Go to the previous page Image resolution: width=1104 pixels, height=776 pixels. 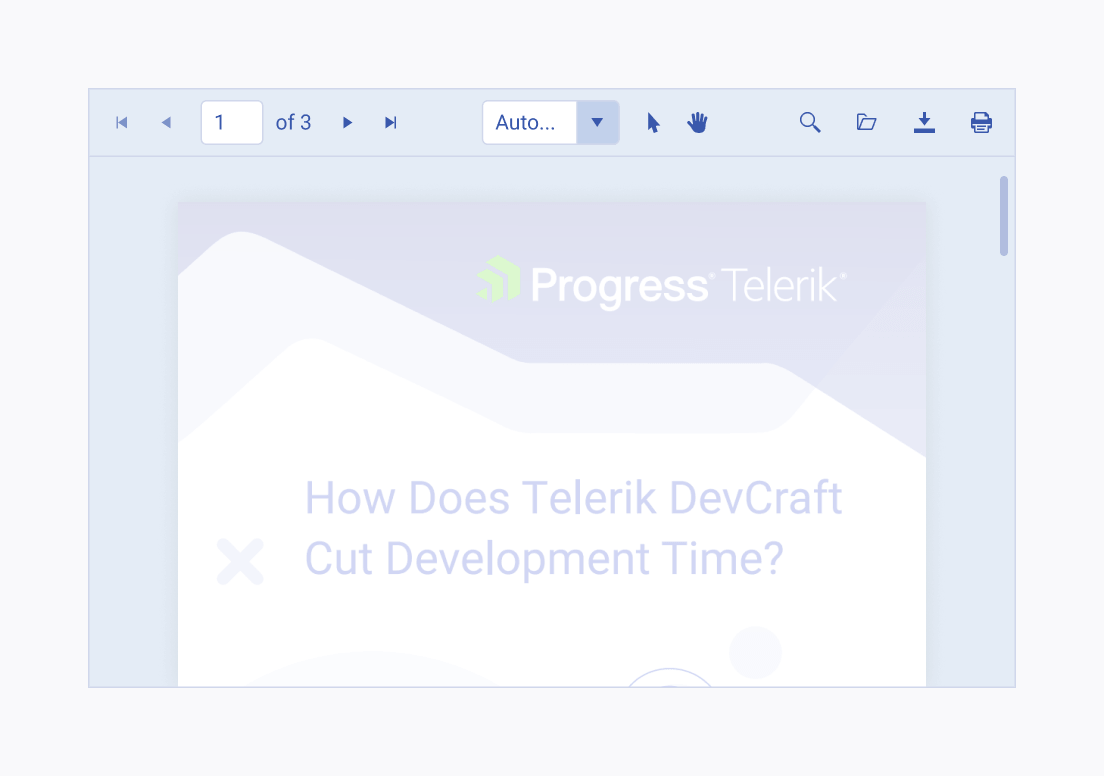[x=166, y=123]
